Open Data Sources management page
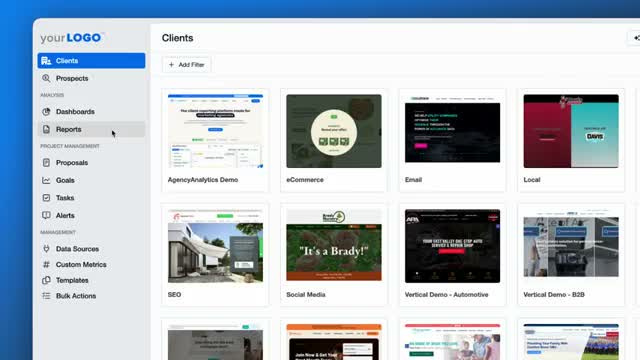 91,249
